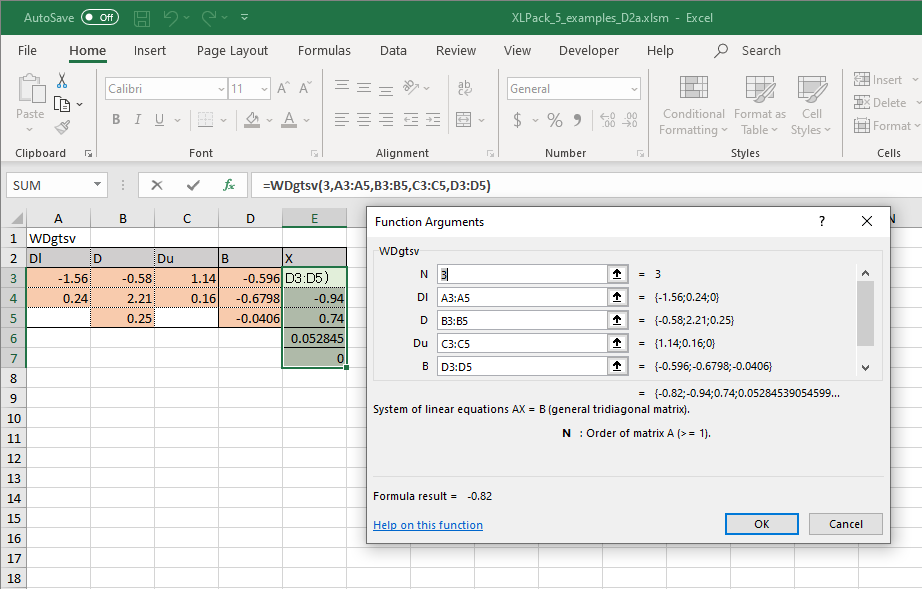Open the Font Color dropdown arrow

(x=306, y=121)
